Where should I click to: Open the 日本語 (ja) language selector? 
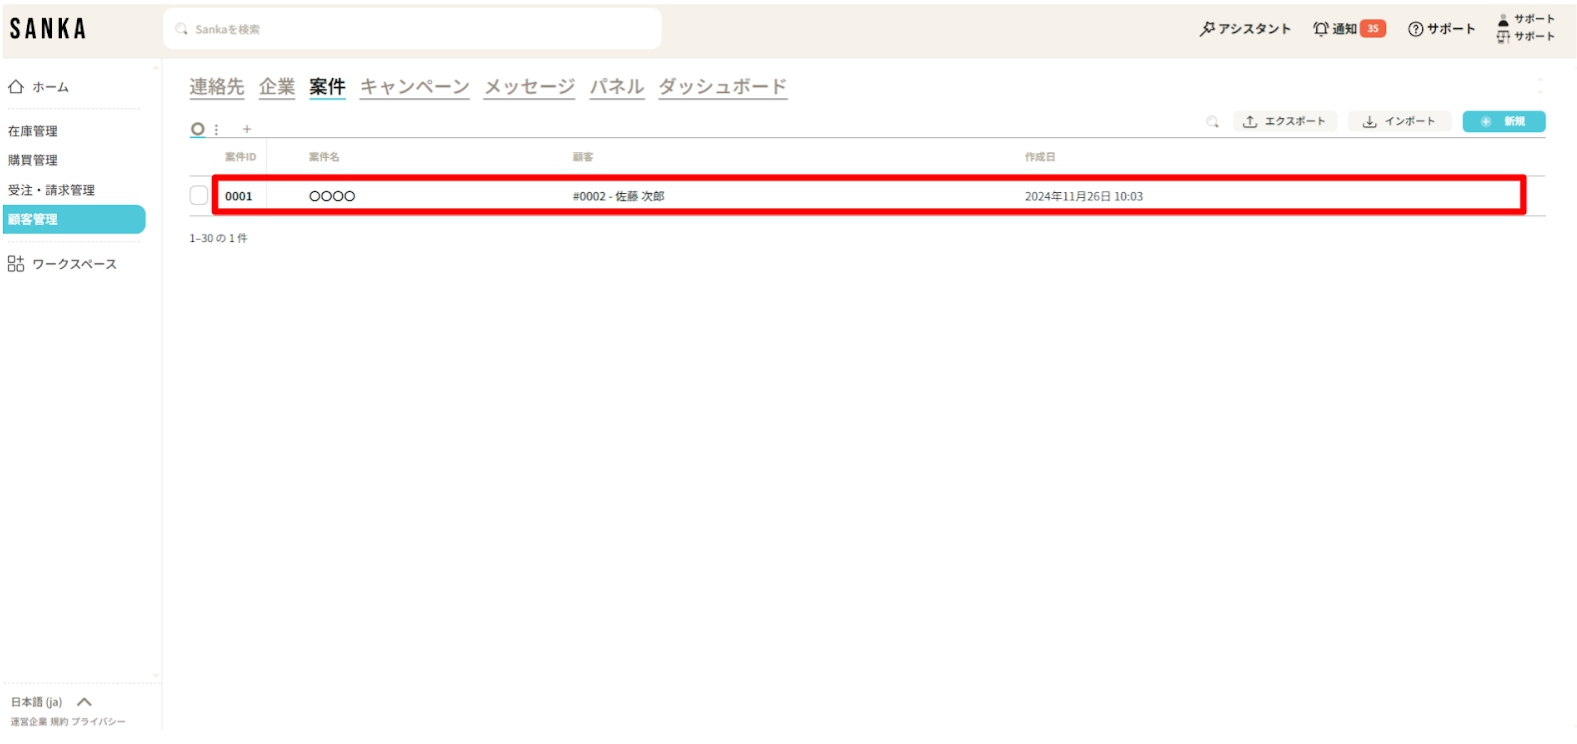(x=37, y=702)
